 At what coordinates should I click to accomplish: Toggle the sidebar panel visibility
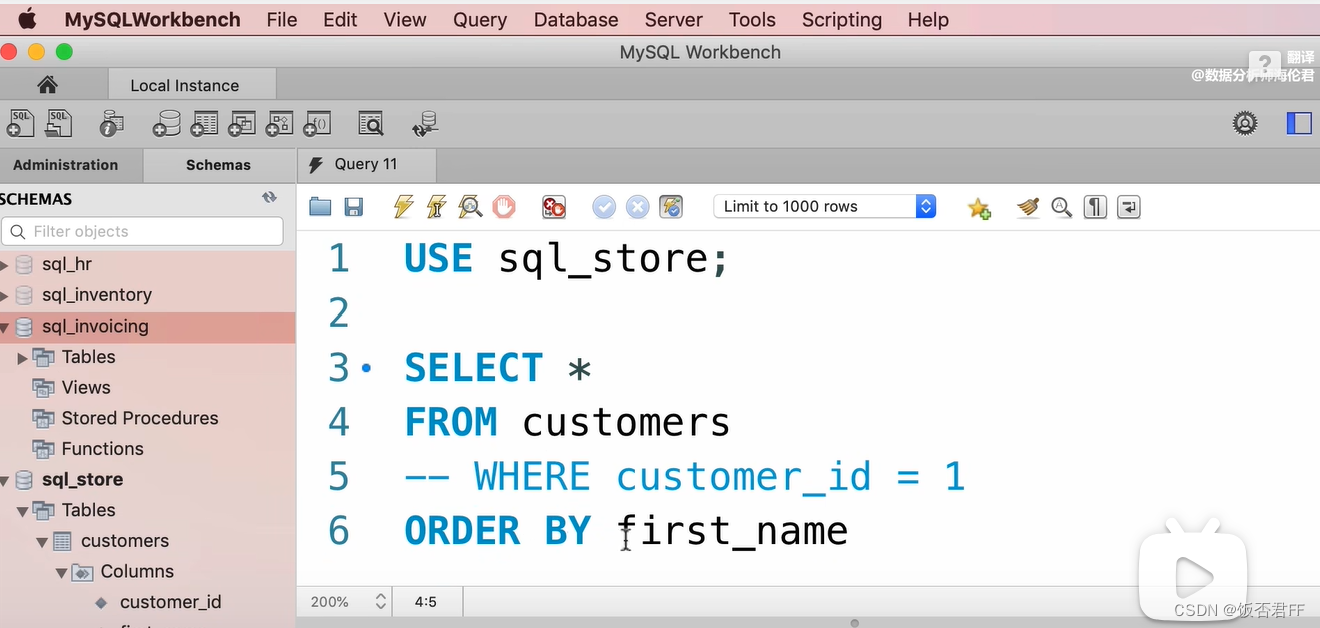click(x=1299, y=123)
